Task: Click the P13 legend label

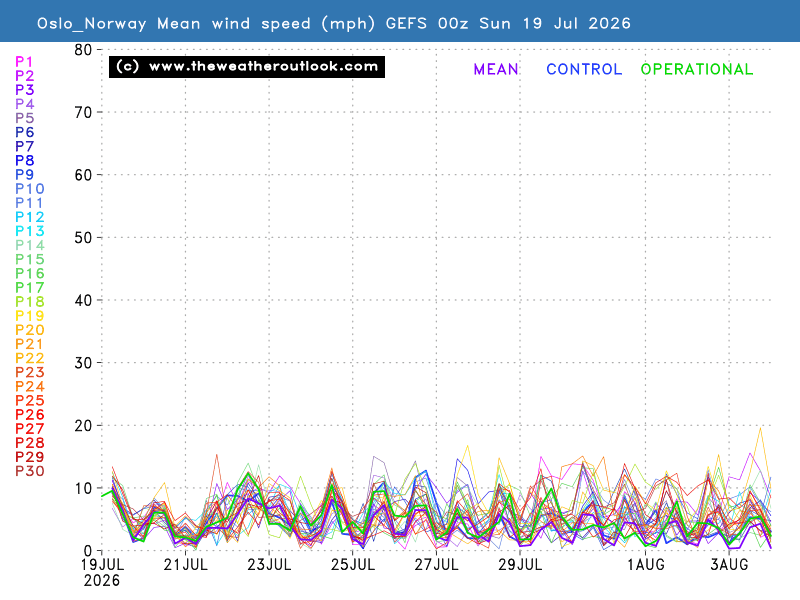Action: [30, 231]
